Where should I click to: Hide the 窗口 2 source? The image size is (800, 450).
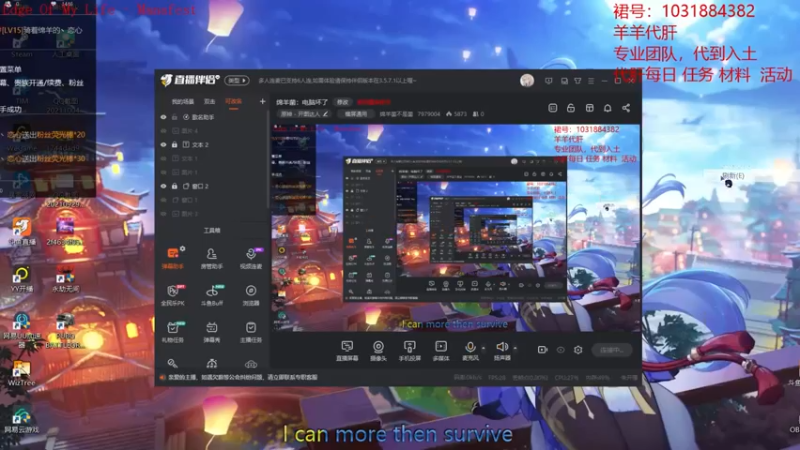pos(163,186)
